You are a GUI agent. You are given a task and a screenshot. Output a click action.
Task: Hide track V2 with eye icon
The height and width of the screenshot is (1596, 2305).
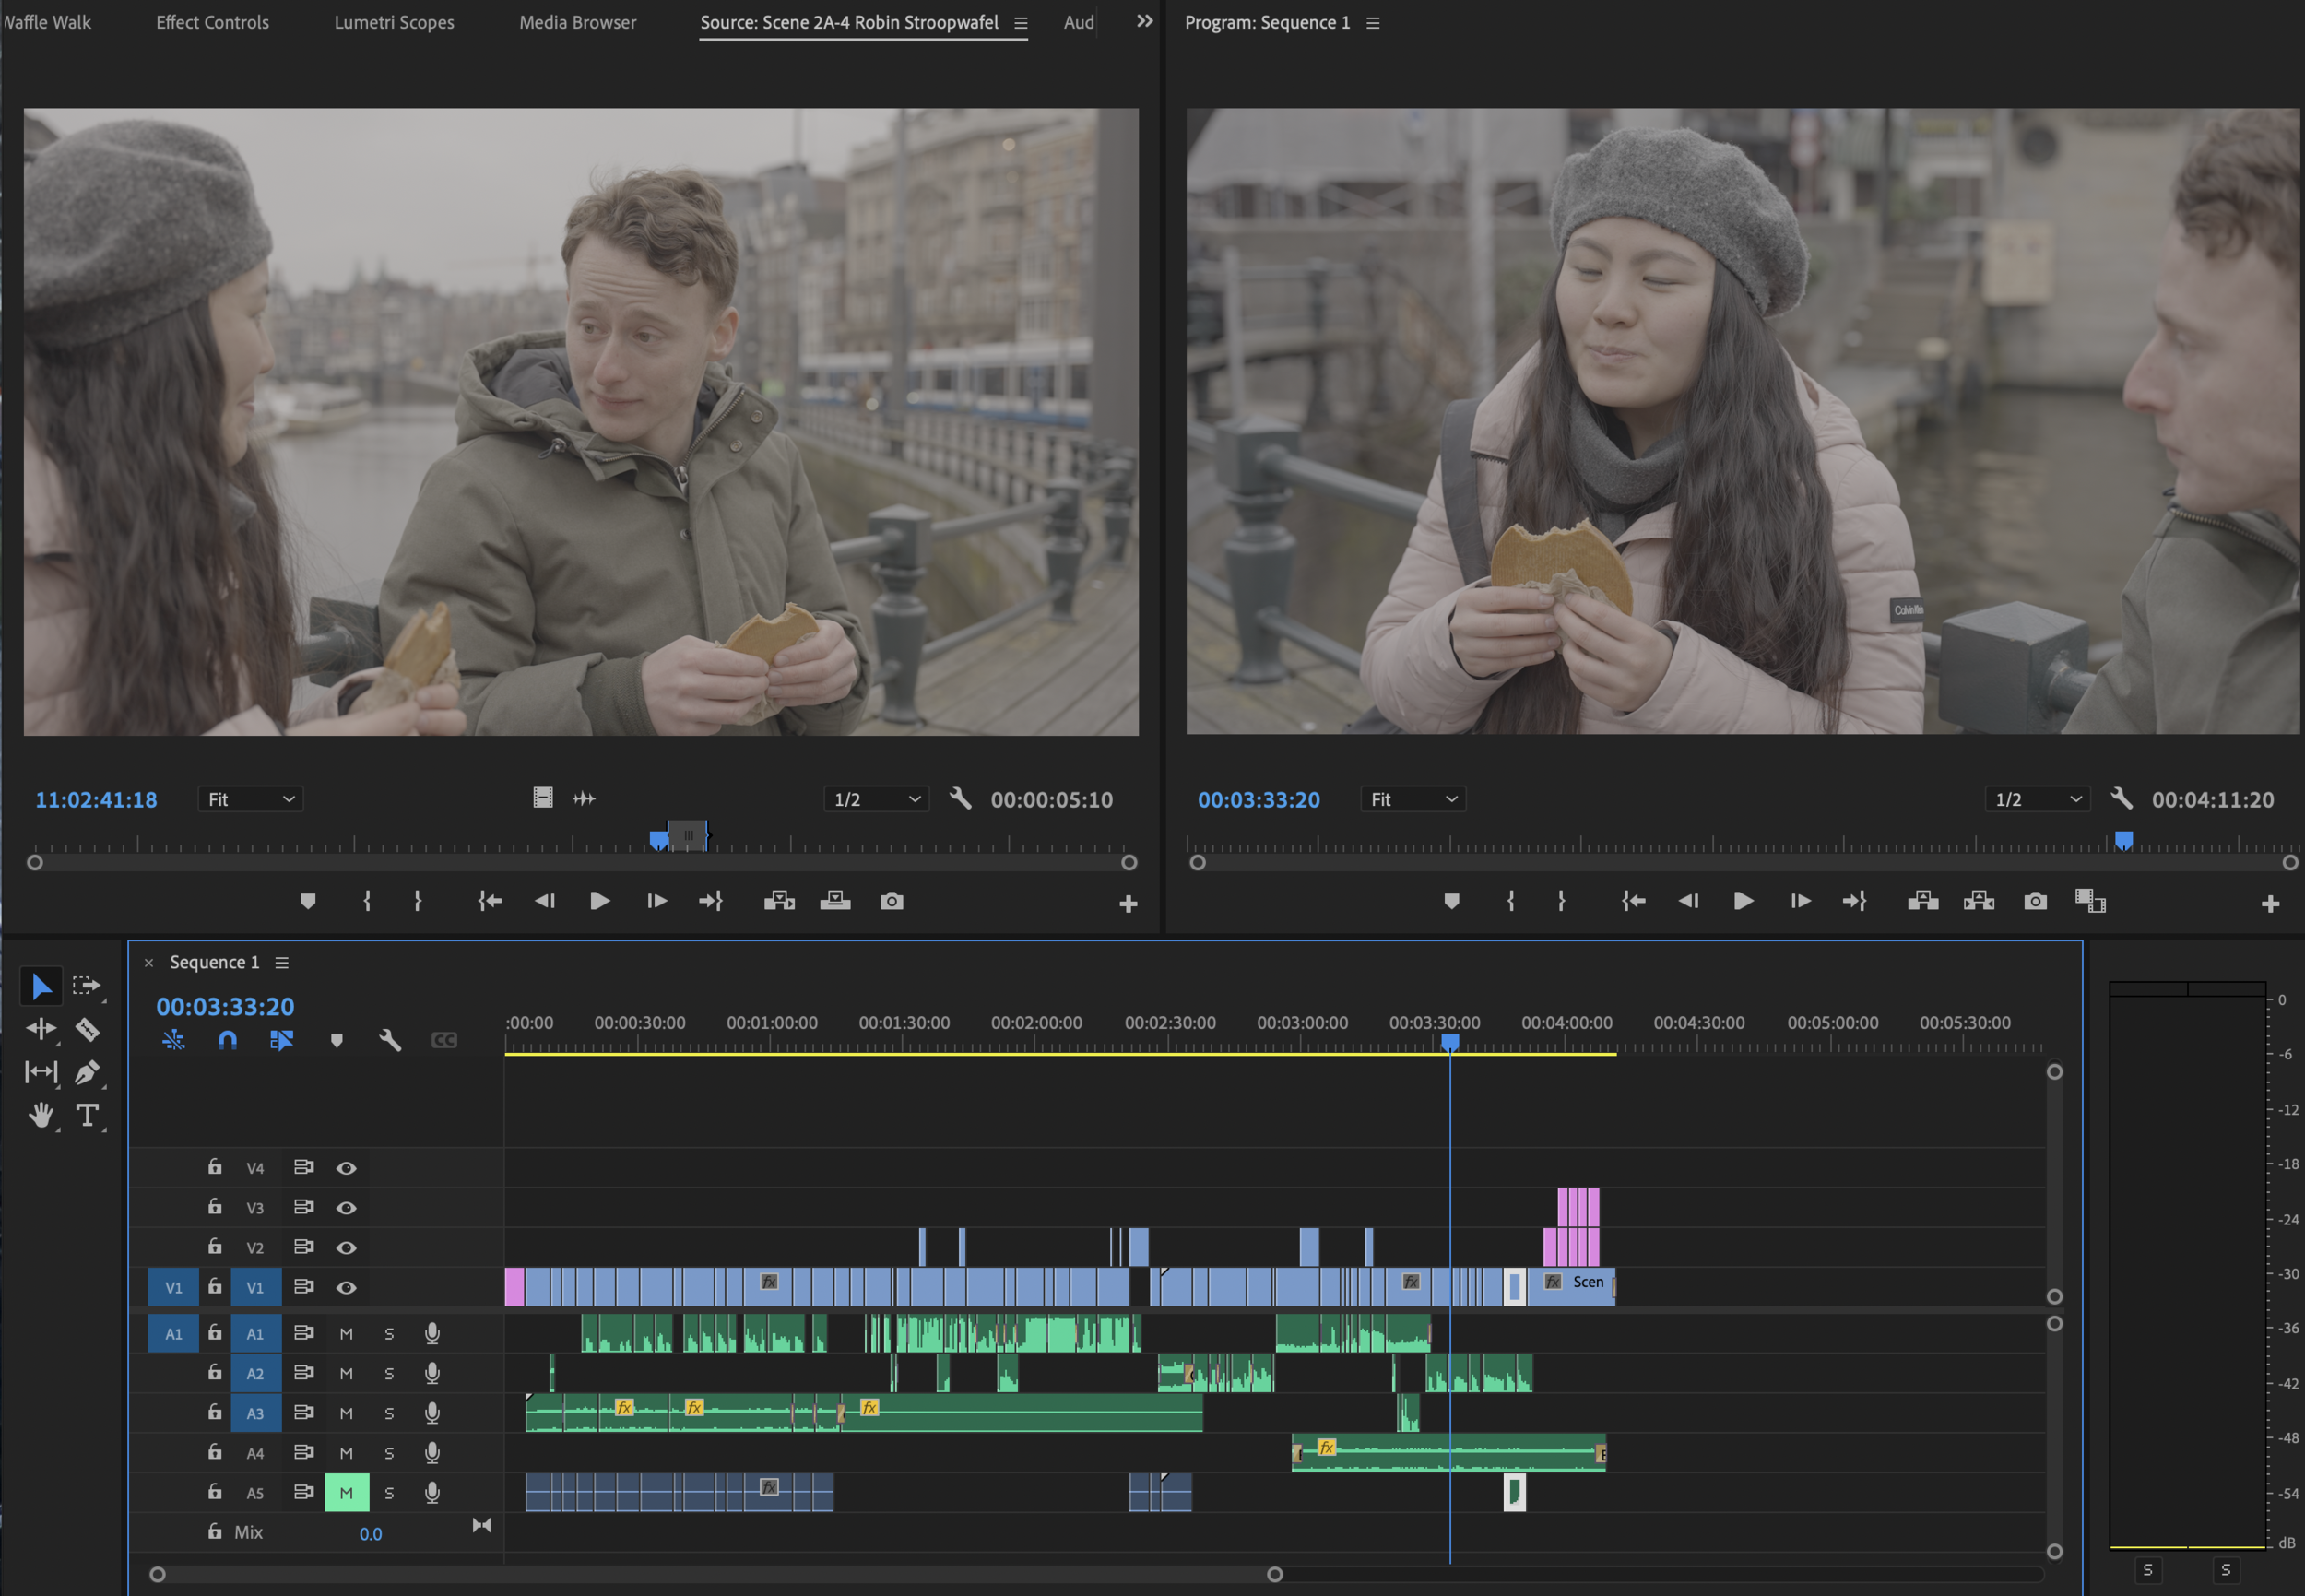pos(346,1248)
